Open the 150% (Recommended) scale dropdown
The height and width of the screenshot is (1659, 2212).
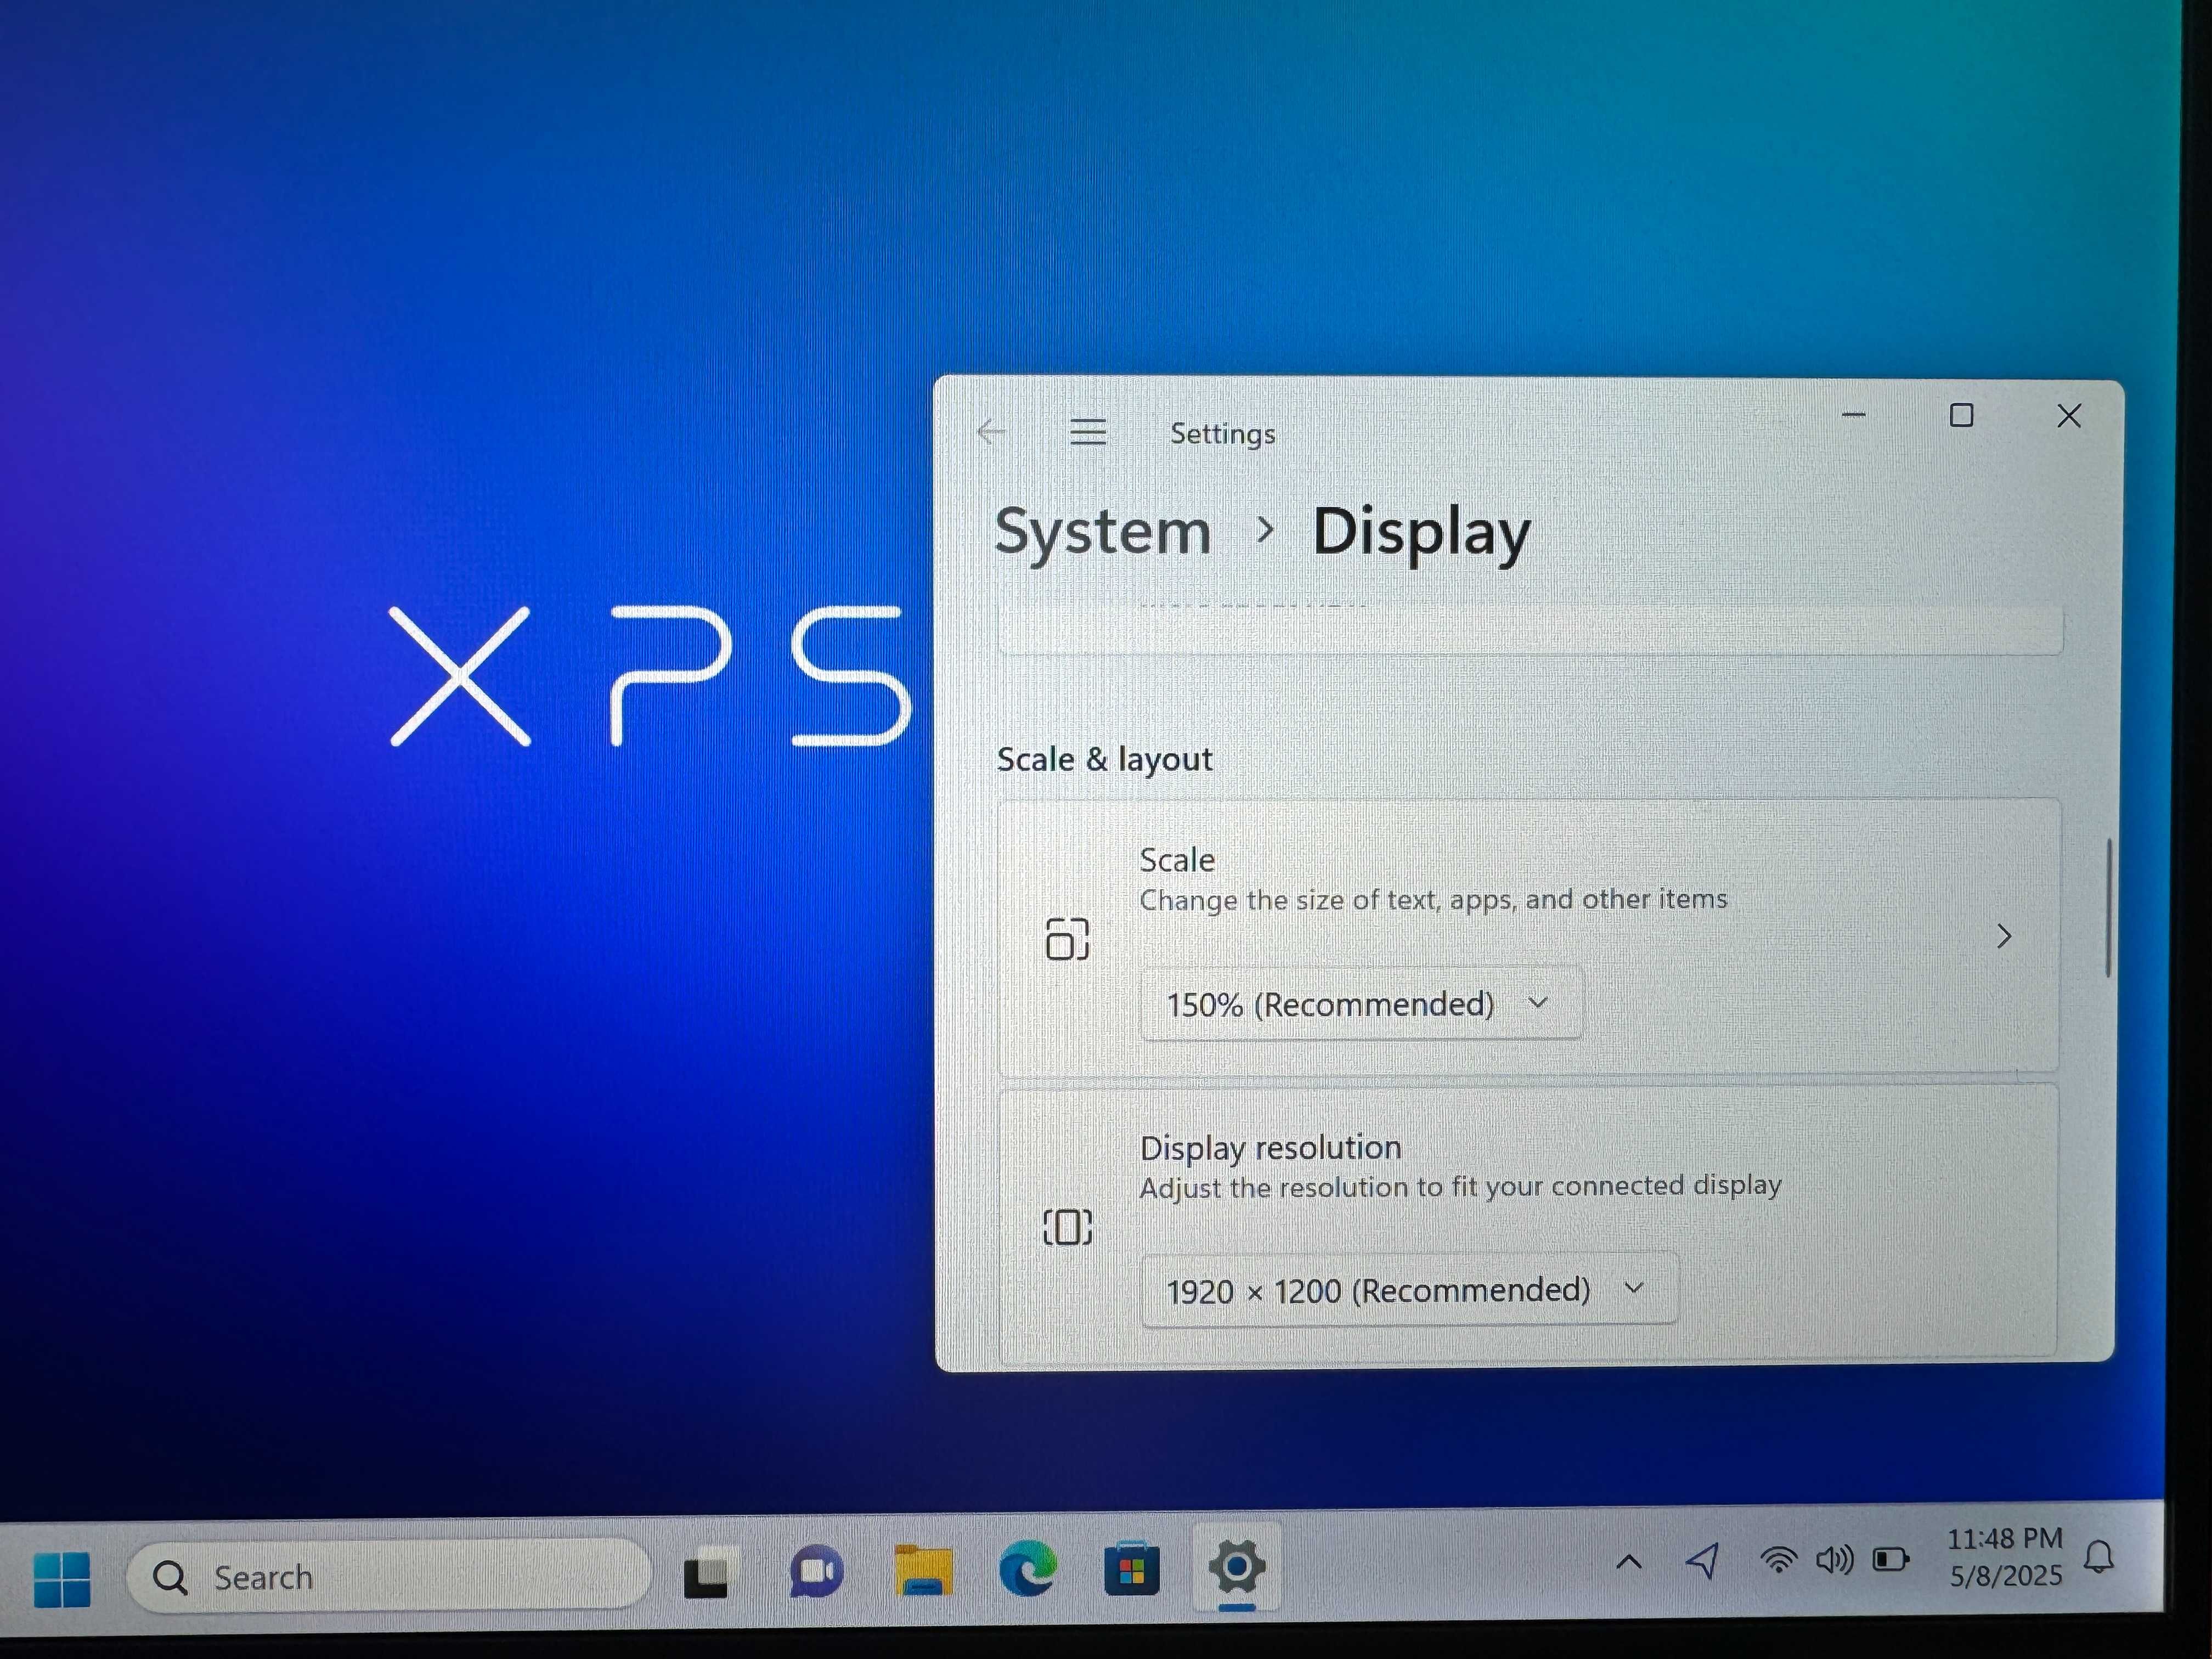coord(1361,1003)
